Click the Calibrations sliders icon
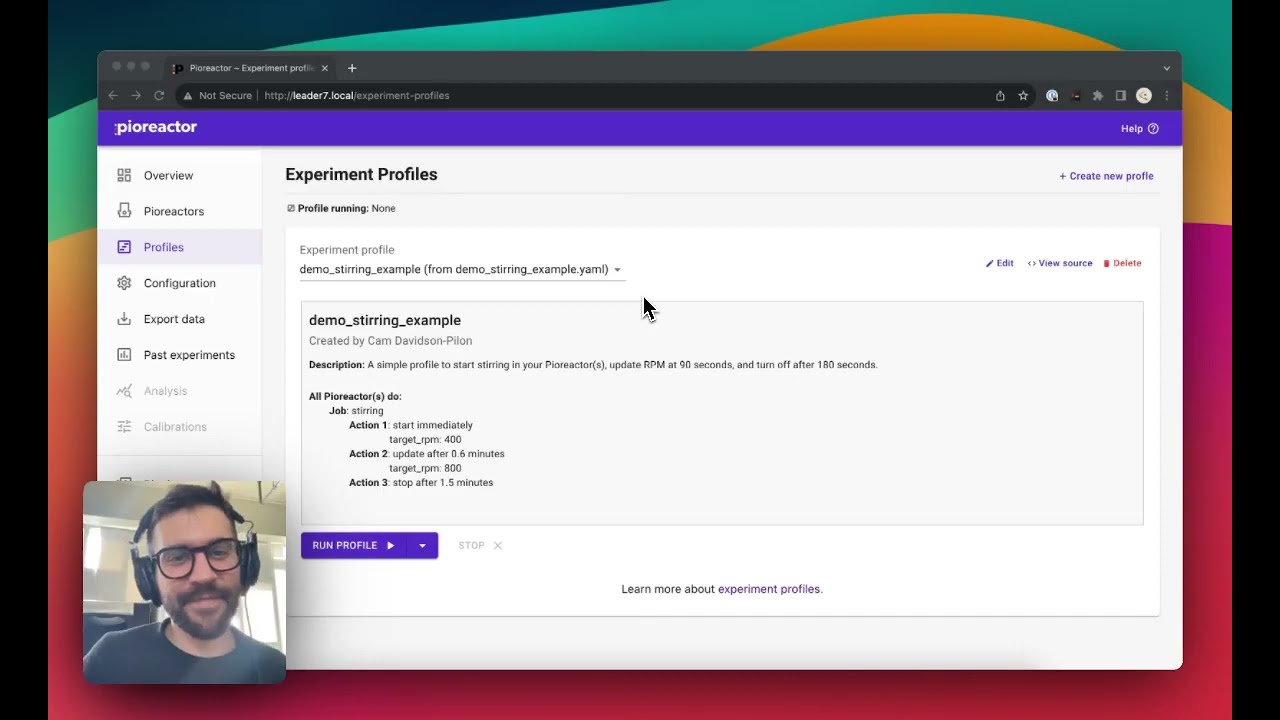The height and width of the screenshot is (720, 1280). point(124,427)
